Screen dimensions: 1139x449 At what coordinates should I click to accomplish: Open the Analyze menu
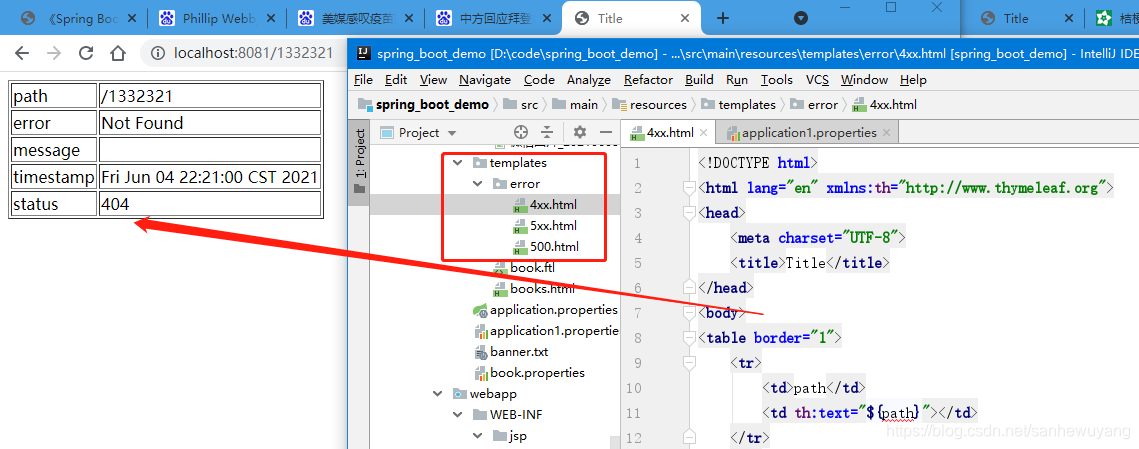click(x=588, y=79)
